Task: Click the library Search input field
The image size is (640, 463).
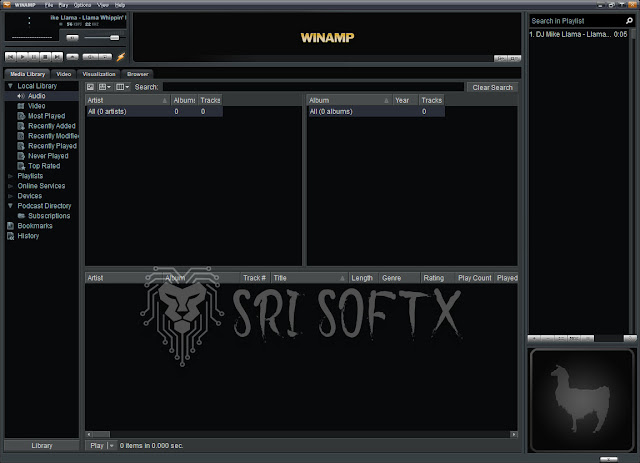Action: click(x=313, y=87)
